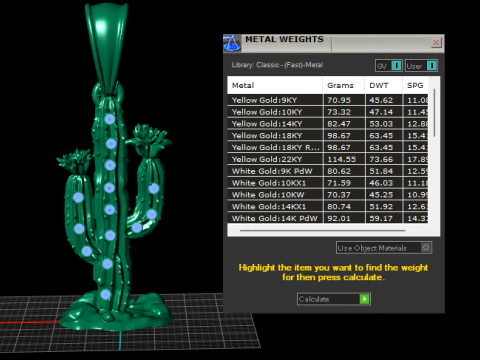Click the 47.14 DWT value
Viewport: 480px width, 360px height.
coord(381,112)
